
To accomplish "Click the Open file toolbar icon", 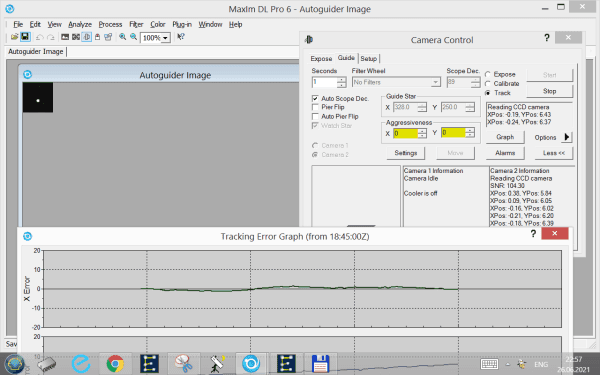I will [15, 37].
